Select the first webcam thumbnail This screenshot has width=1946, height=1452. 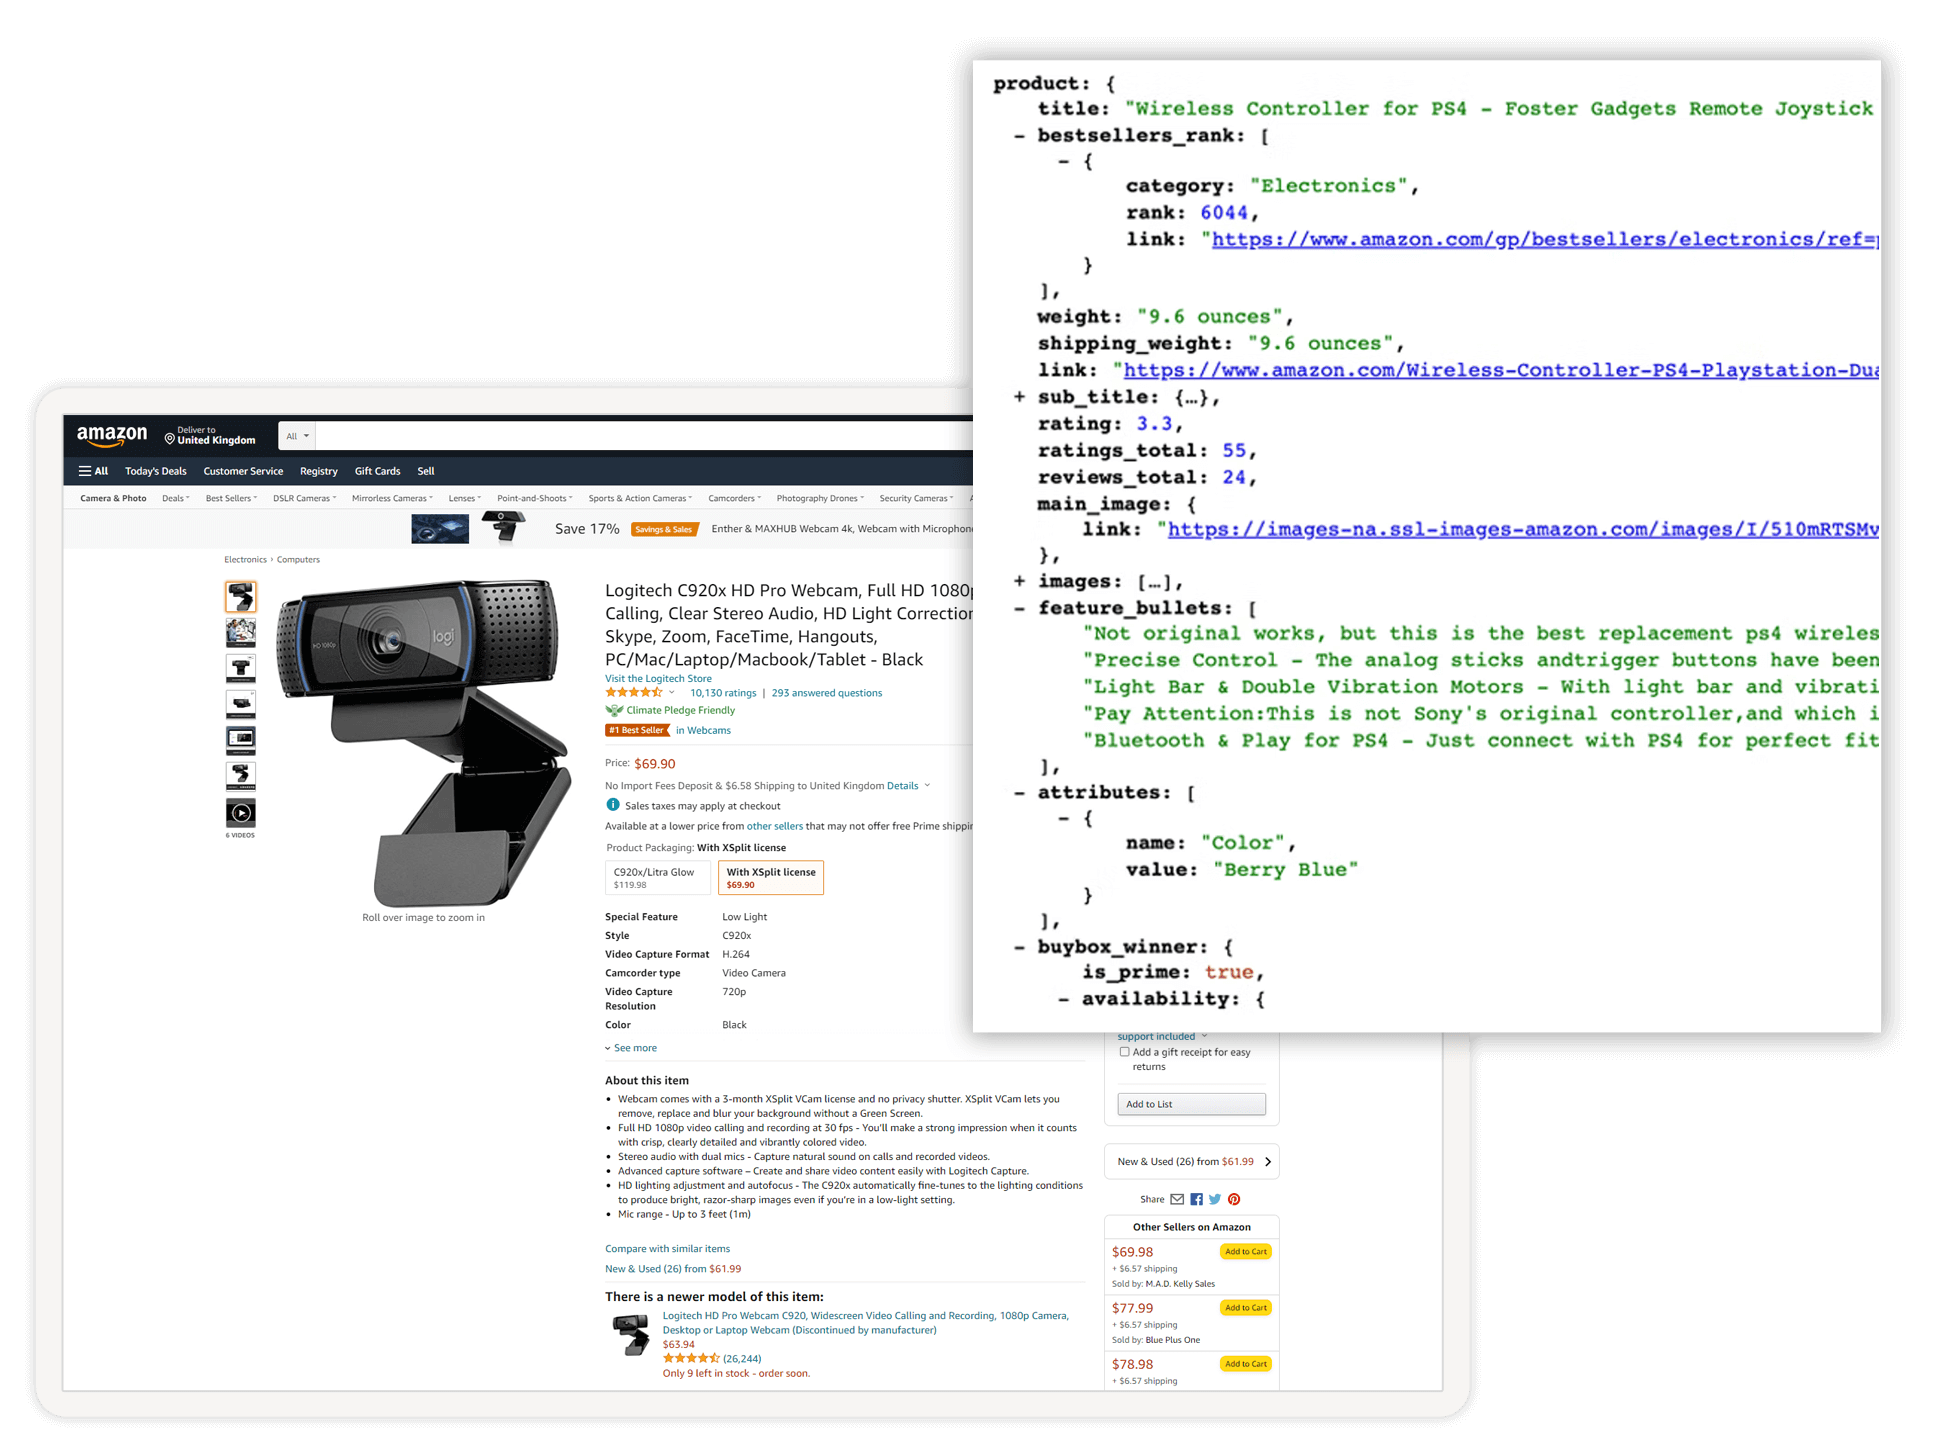(240, 597)
